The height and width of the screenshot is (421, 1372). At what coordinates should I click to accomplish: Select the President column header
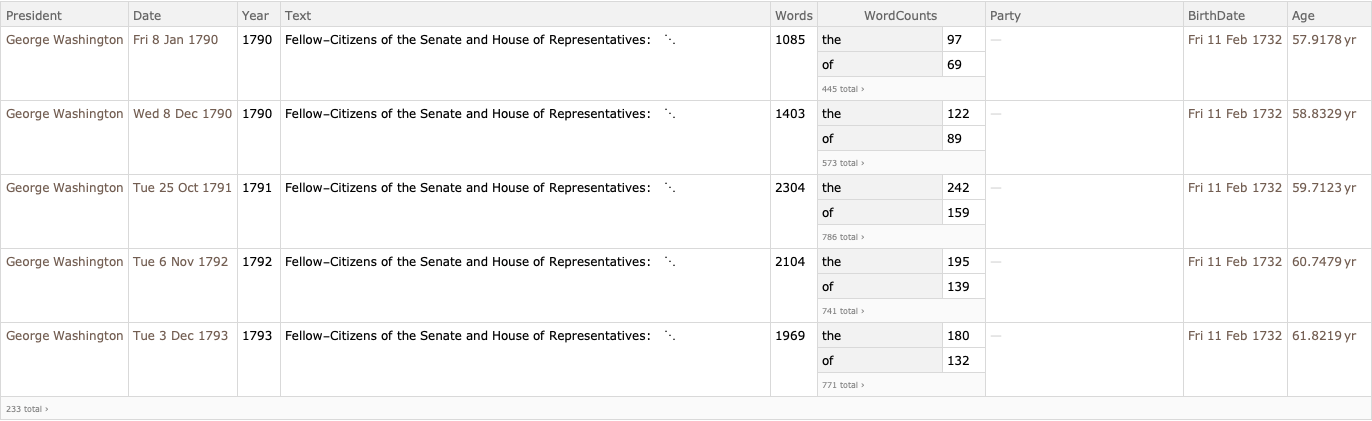34,16
